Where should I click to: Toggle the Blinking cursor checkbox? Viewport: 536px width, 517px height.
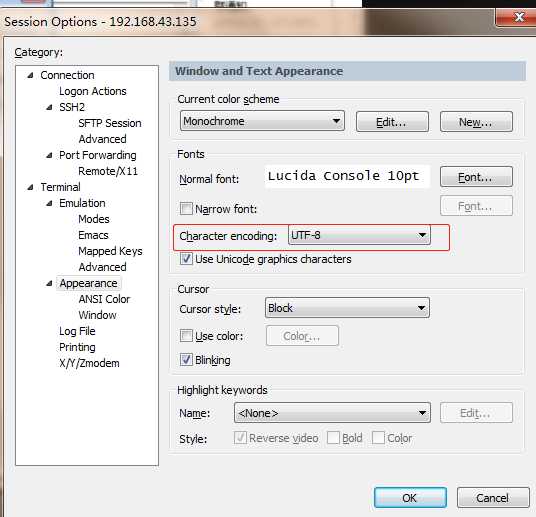(x=186, y=360)
